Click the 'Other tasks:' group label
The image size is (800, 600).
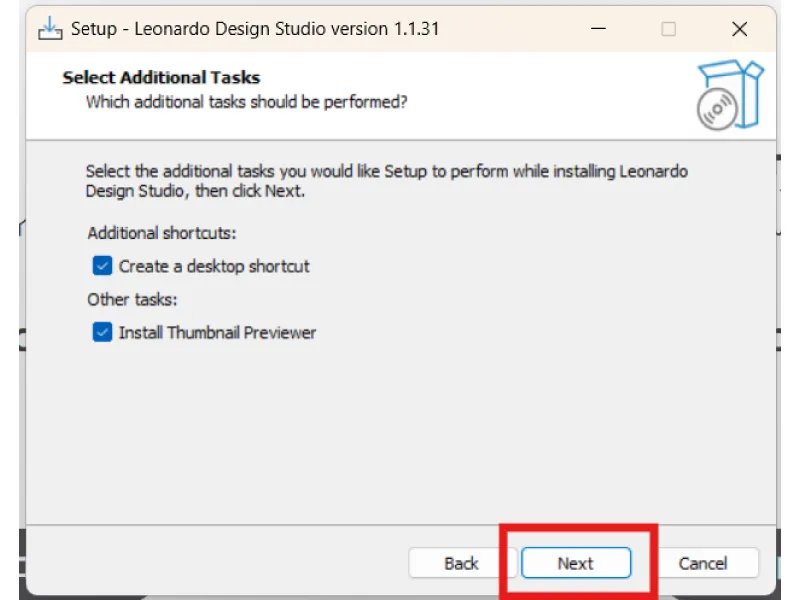pos(132,299)
